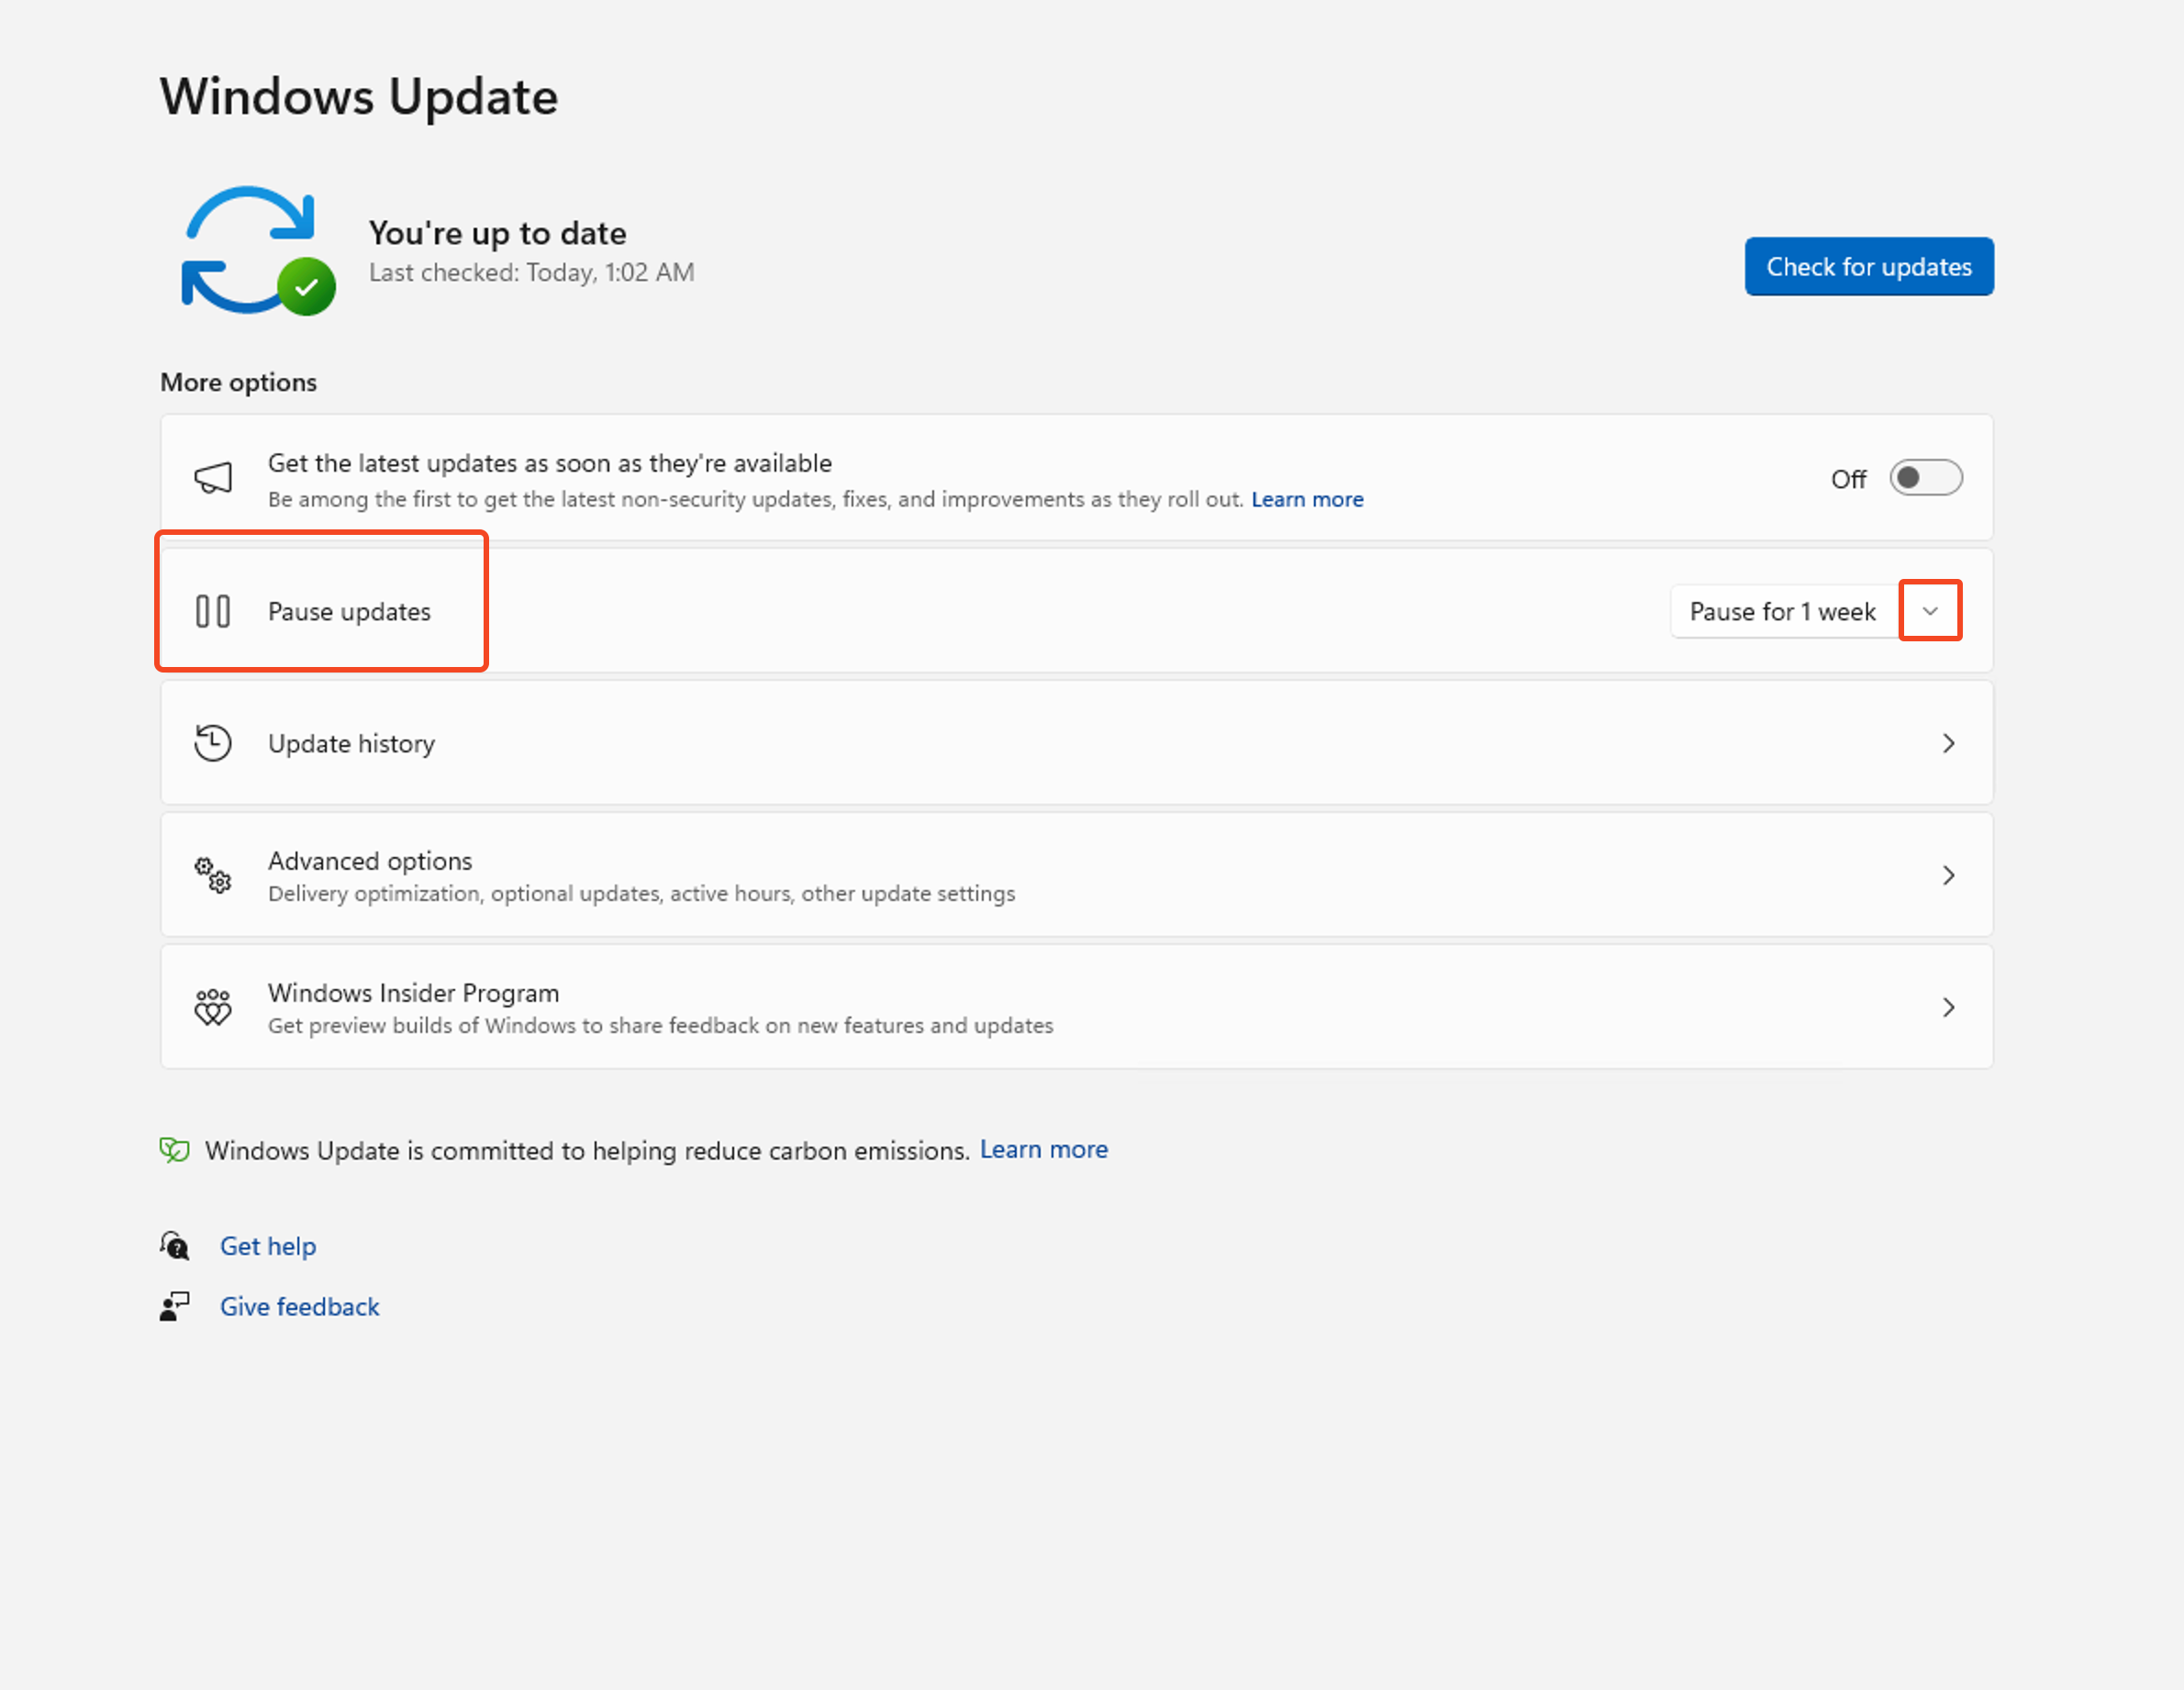Click the Windows Update sync status icon
This screenshot has height=1690, width=2184.
[258, 251]
